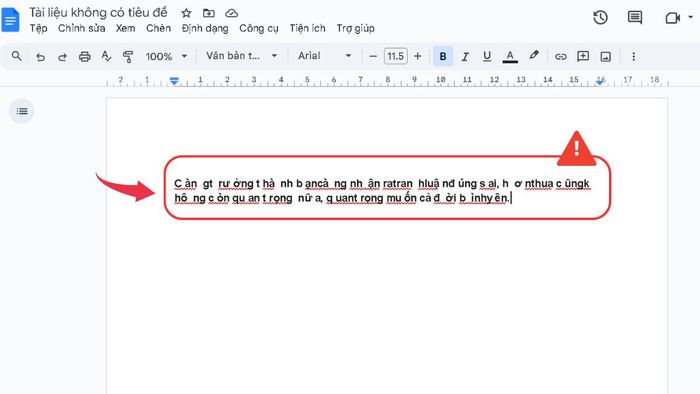Decrease the font size

click(x=373, y=57)
